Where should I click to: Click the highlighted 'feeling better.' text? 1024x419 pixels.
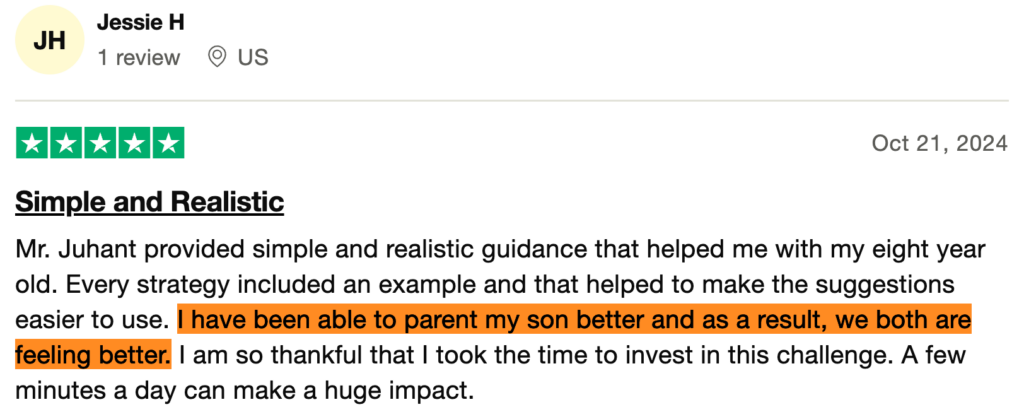pyautogui.click(x=94, y=354)
